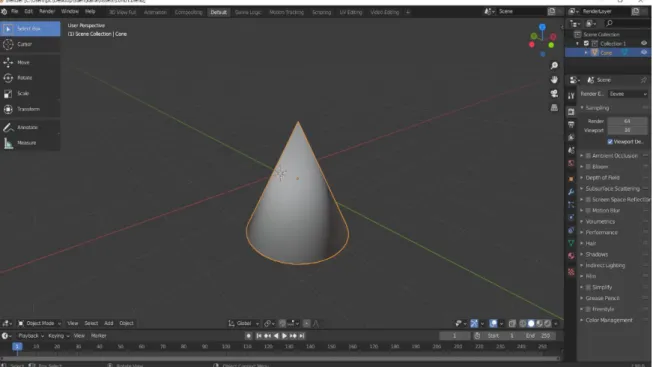Open the Render Engine Eevee dropdown
Image resolution: width=653 pixels, height=367 pixels.
(628, 94)
